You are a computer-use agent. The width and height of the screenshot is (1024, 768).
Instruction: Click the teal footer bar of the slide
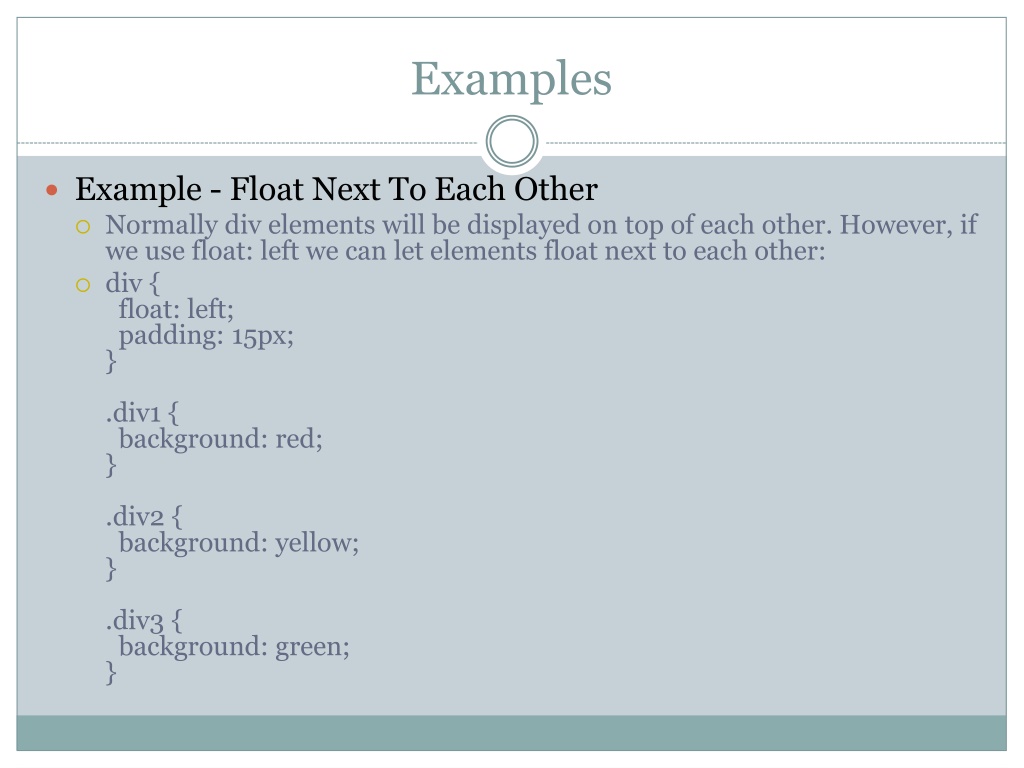pos(511,733)
